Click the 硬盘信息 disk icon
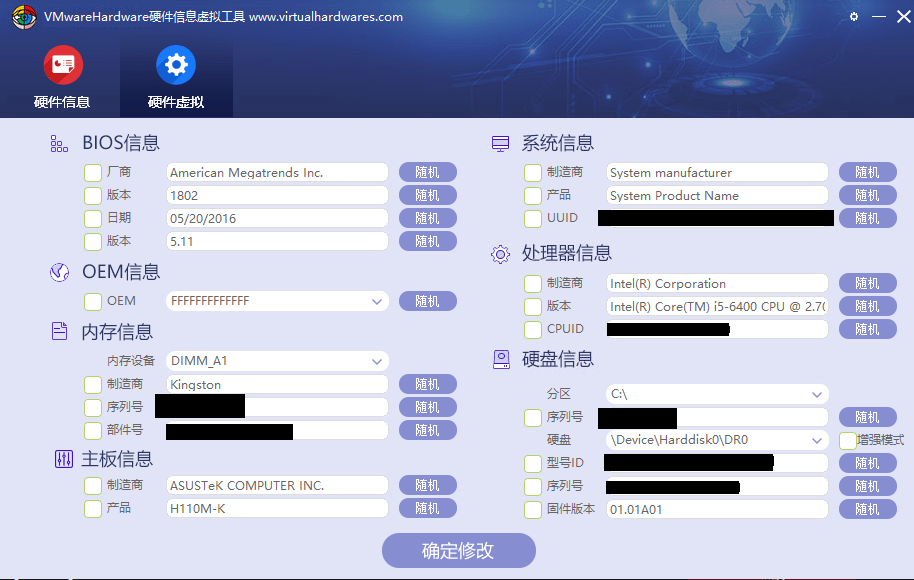Screen dimensions: 914x580 [x=501, y=359]
